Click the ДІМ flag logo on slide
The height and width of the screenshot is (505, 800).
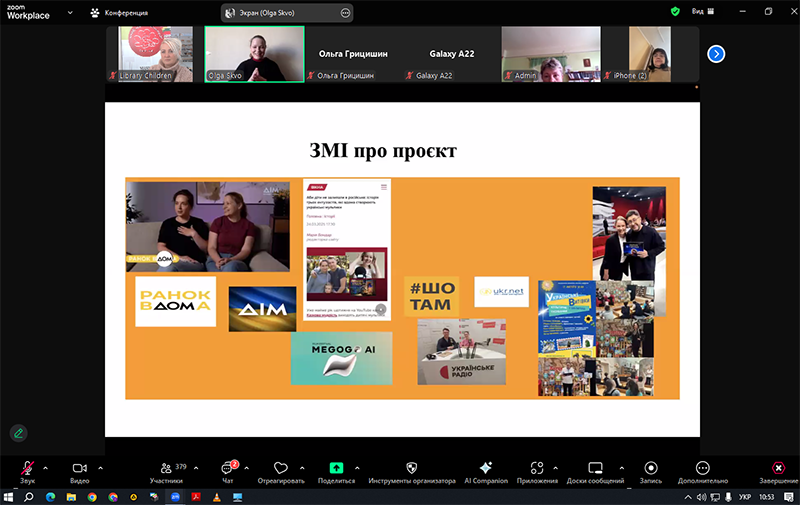262,309
